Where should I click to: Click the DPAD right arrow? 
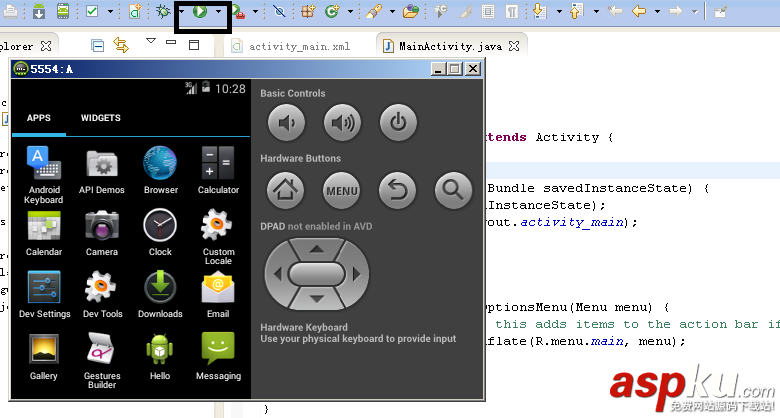(356, 274)
